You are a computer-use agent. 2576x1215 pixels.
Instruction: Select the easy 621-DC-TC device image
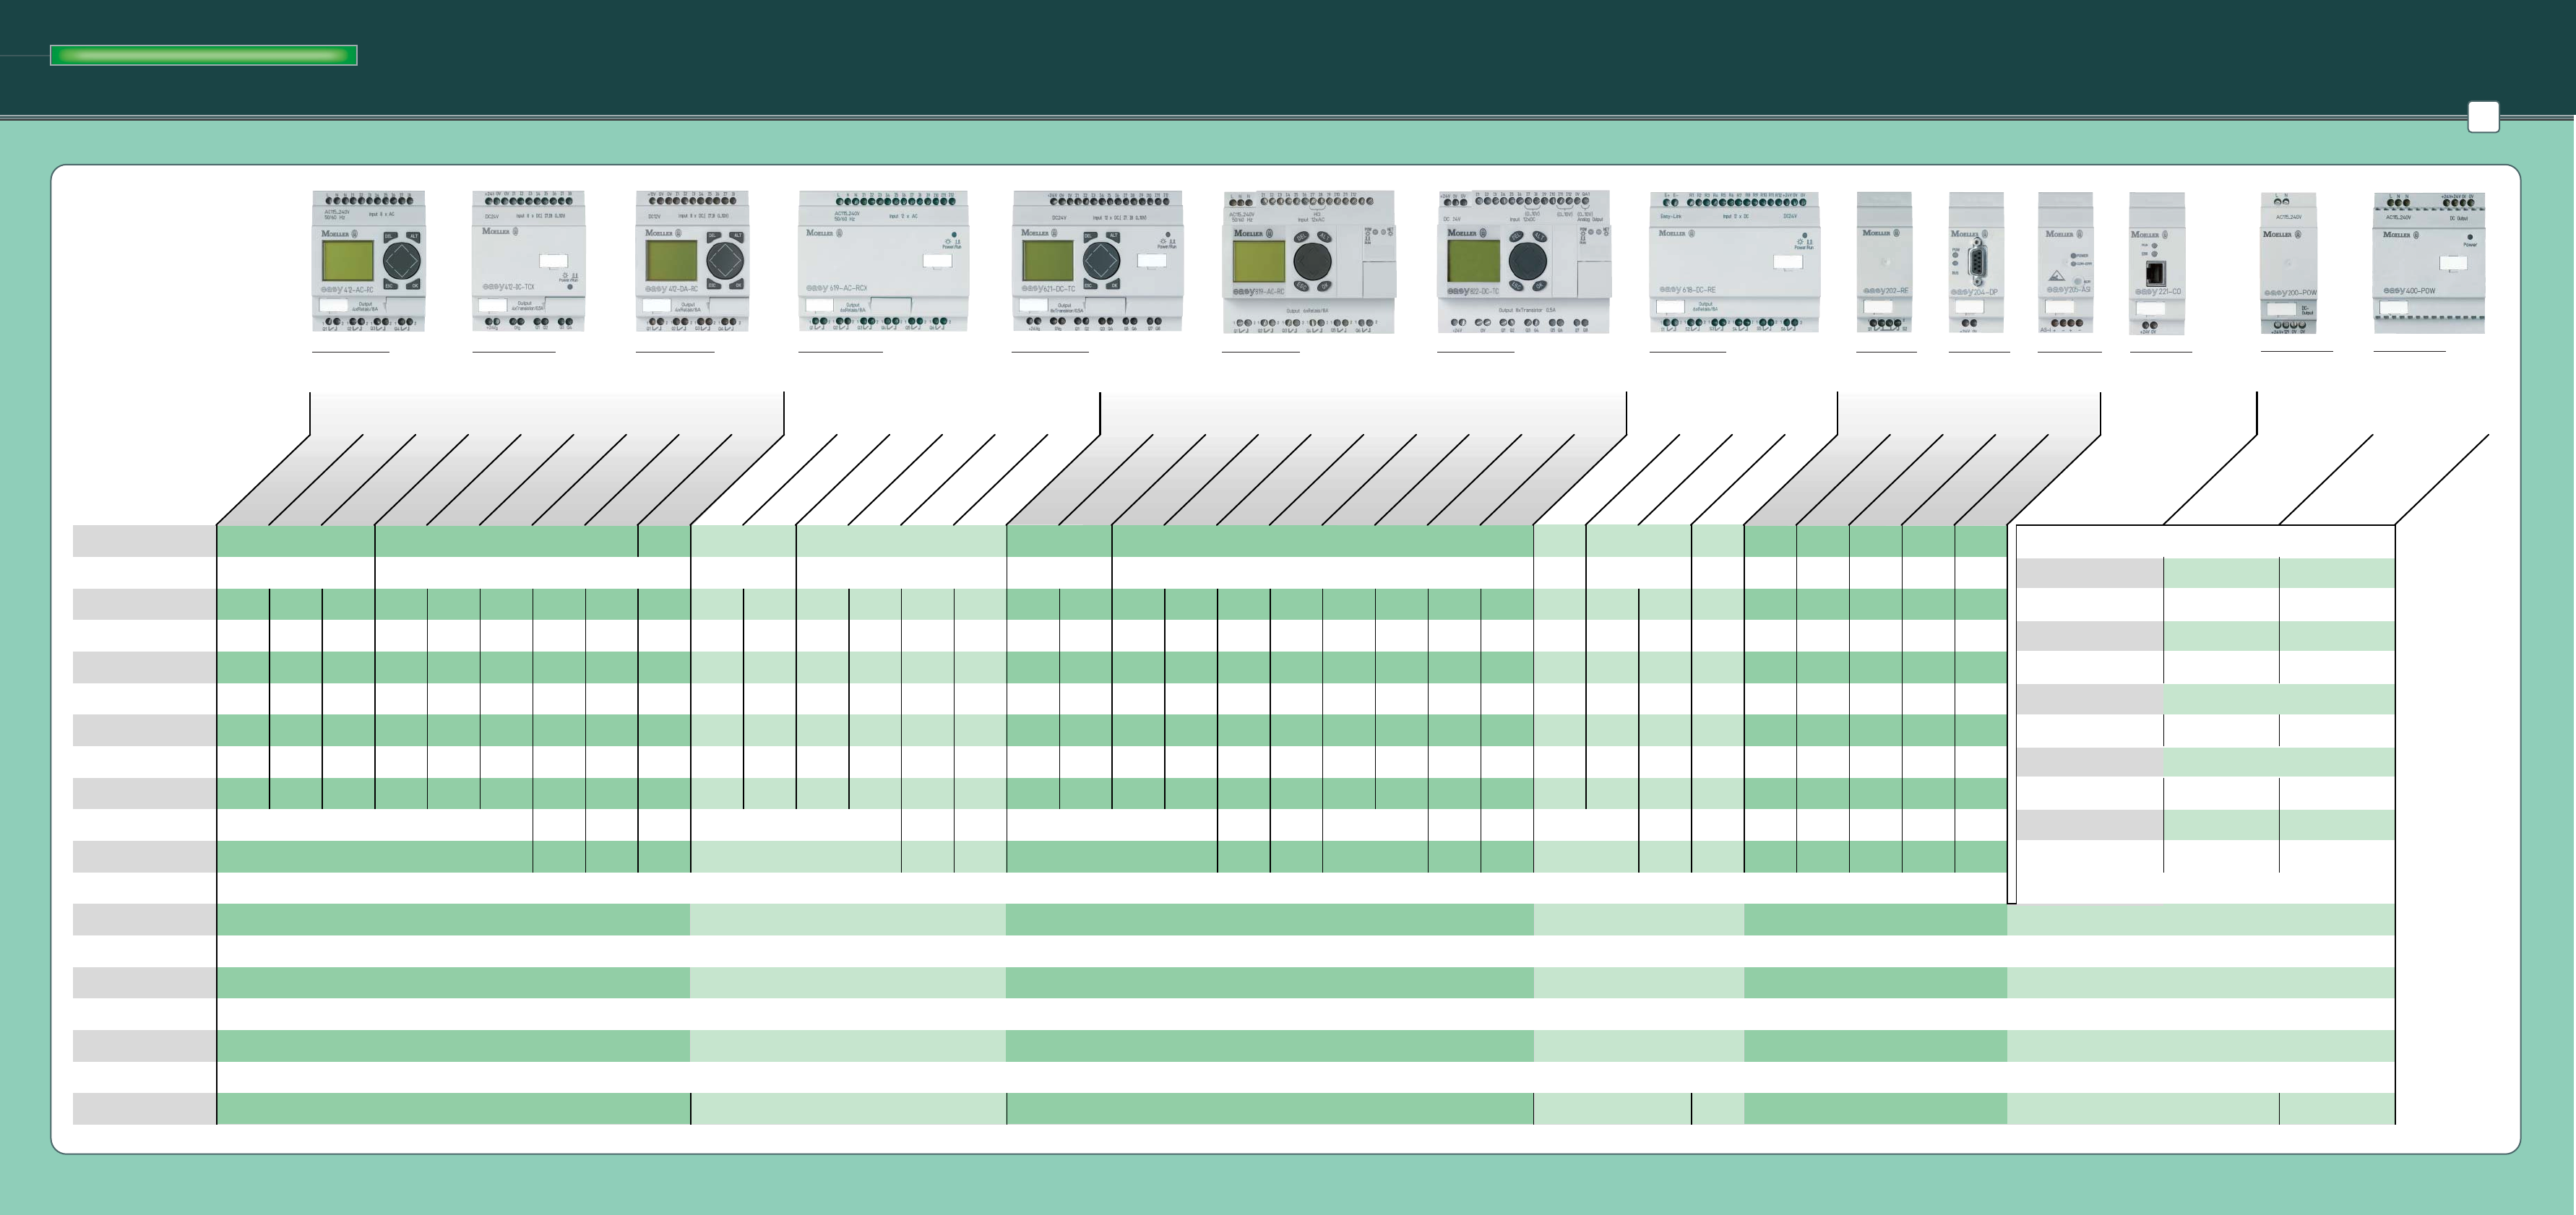click(x=1098, y=261)
